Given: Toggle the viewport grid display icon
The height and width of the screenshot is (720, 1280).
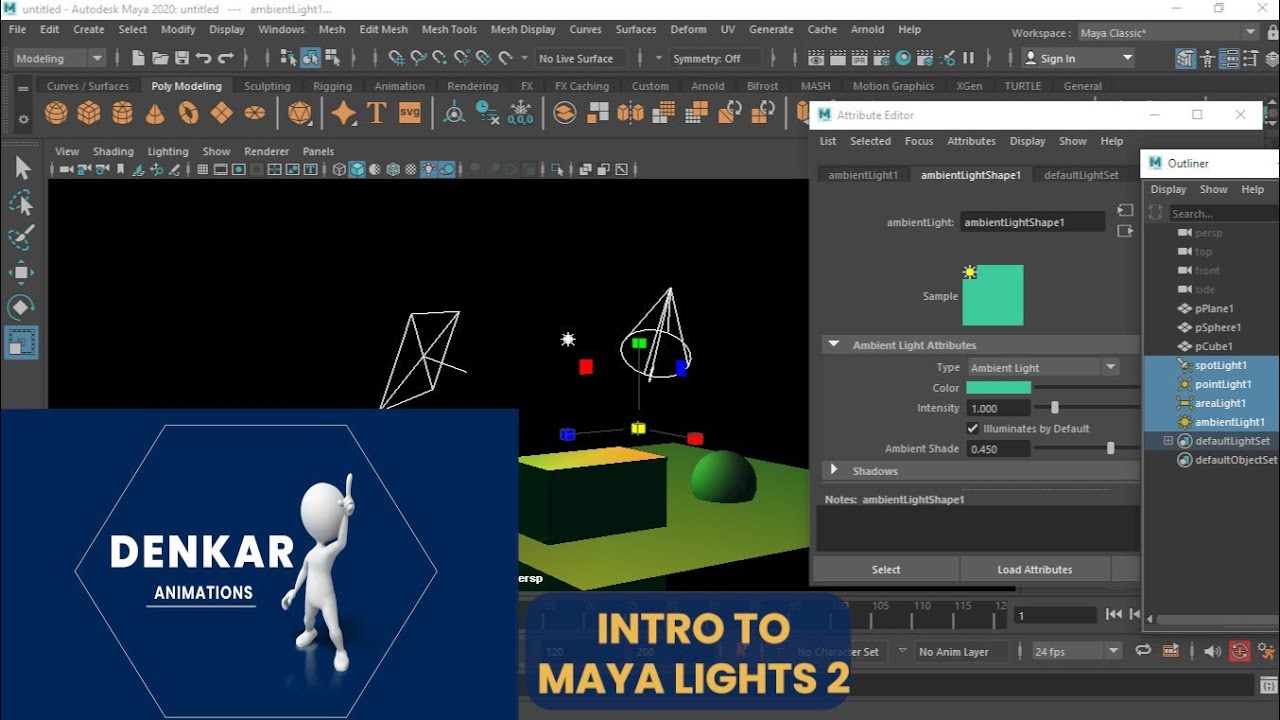Looking at the screenshot, I should click(x=203, y=169).
